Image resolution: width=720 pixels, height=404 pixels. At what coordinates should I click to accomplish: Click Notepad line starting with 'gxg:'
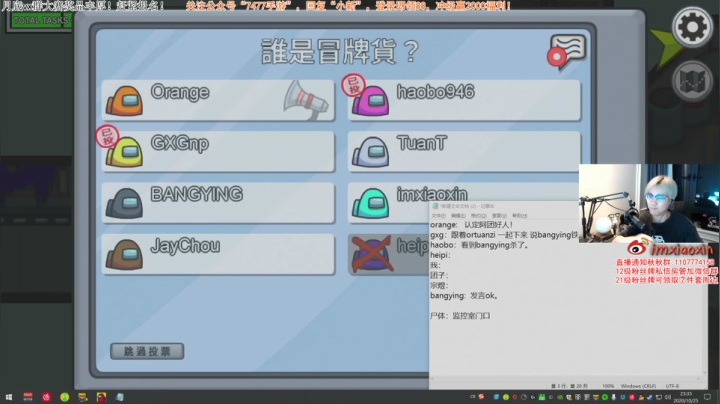pyautogui.click(x=504, y=235)
